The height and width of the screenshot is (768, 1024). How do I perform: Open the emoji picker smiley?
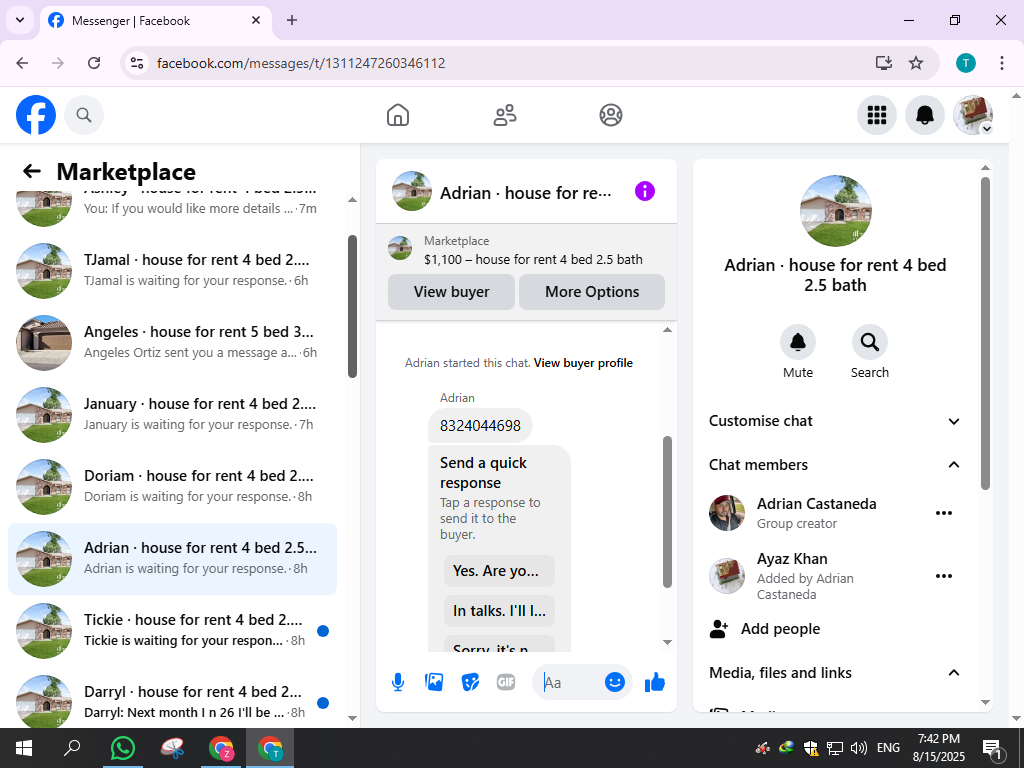coord(615,682)
